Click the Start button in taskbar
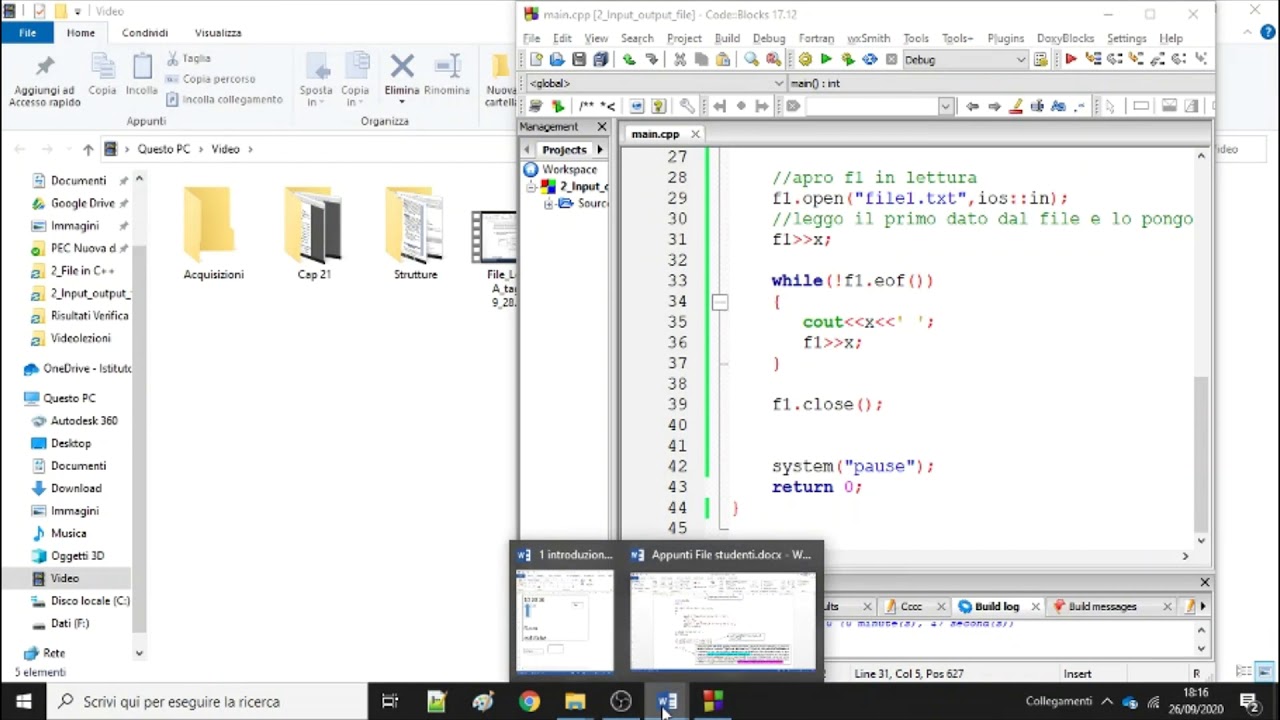This screenshot has height=720, width=1280. [23, 701]
